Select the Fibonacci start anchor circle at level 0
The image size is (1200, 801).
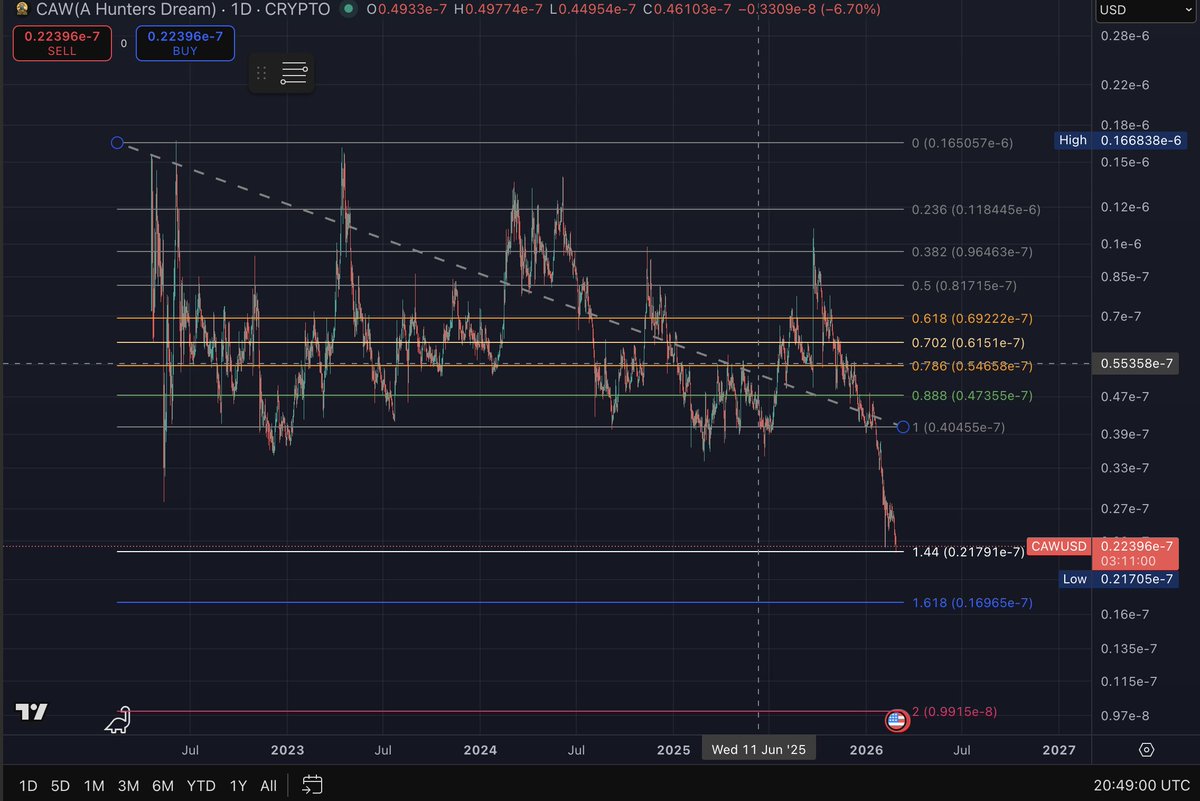coord(117,143)
